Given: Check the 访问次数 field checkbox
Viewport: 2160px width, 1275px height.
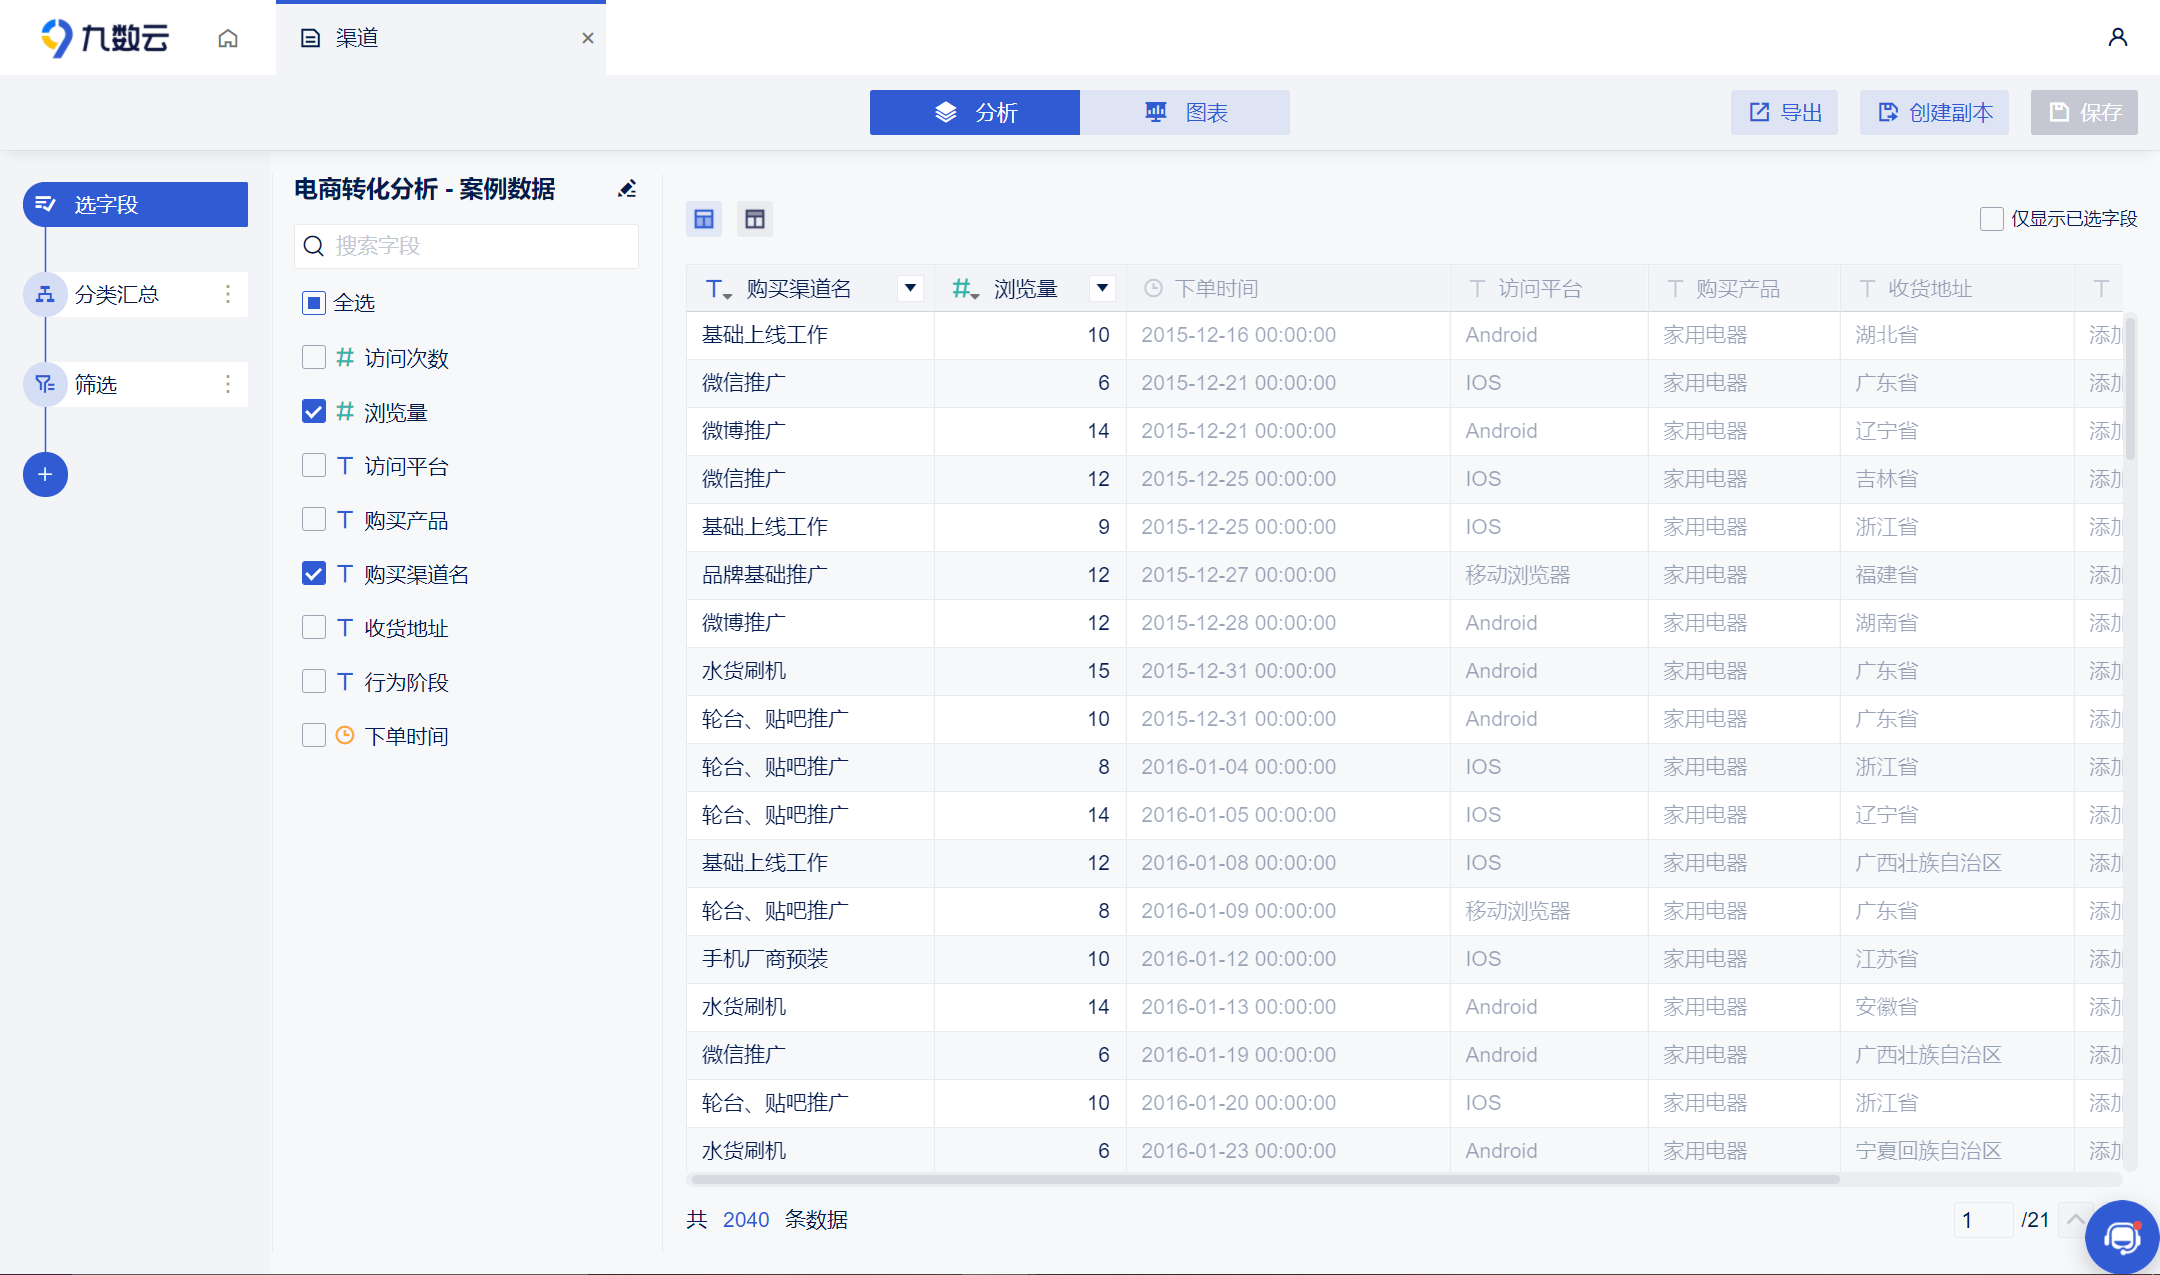Looking at the screenshot, I should pyautogui.click(x=314, y=357).
